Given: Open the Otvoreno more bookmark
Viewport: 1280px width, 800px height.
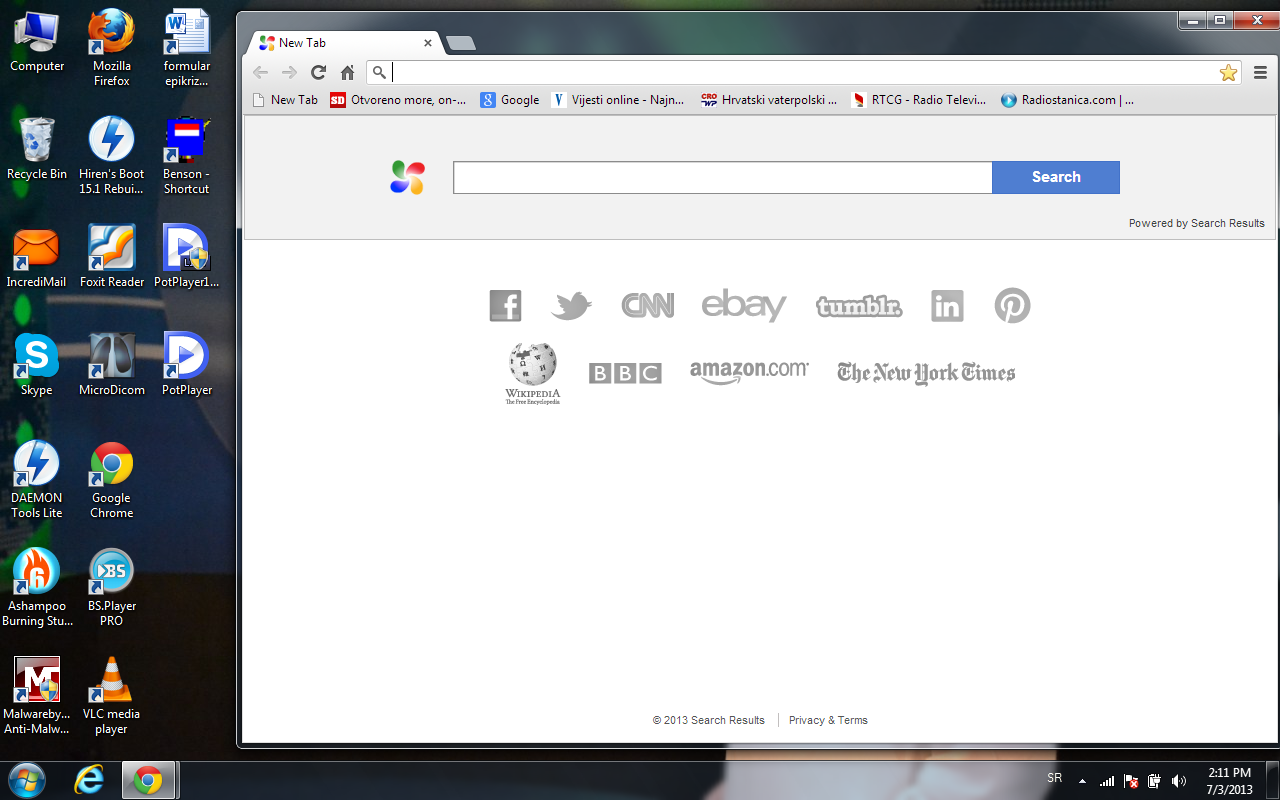Looking at the screenshot, I should pos(398,100).
